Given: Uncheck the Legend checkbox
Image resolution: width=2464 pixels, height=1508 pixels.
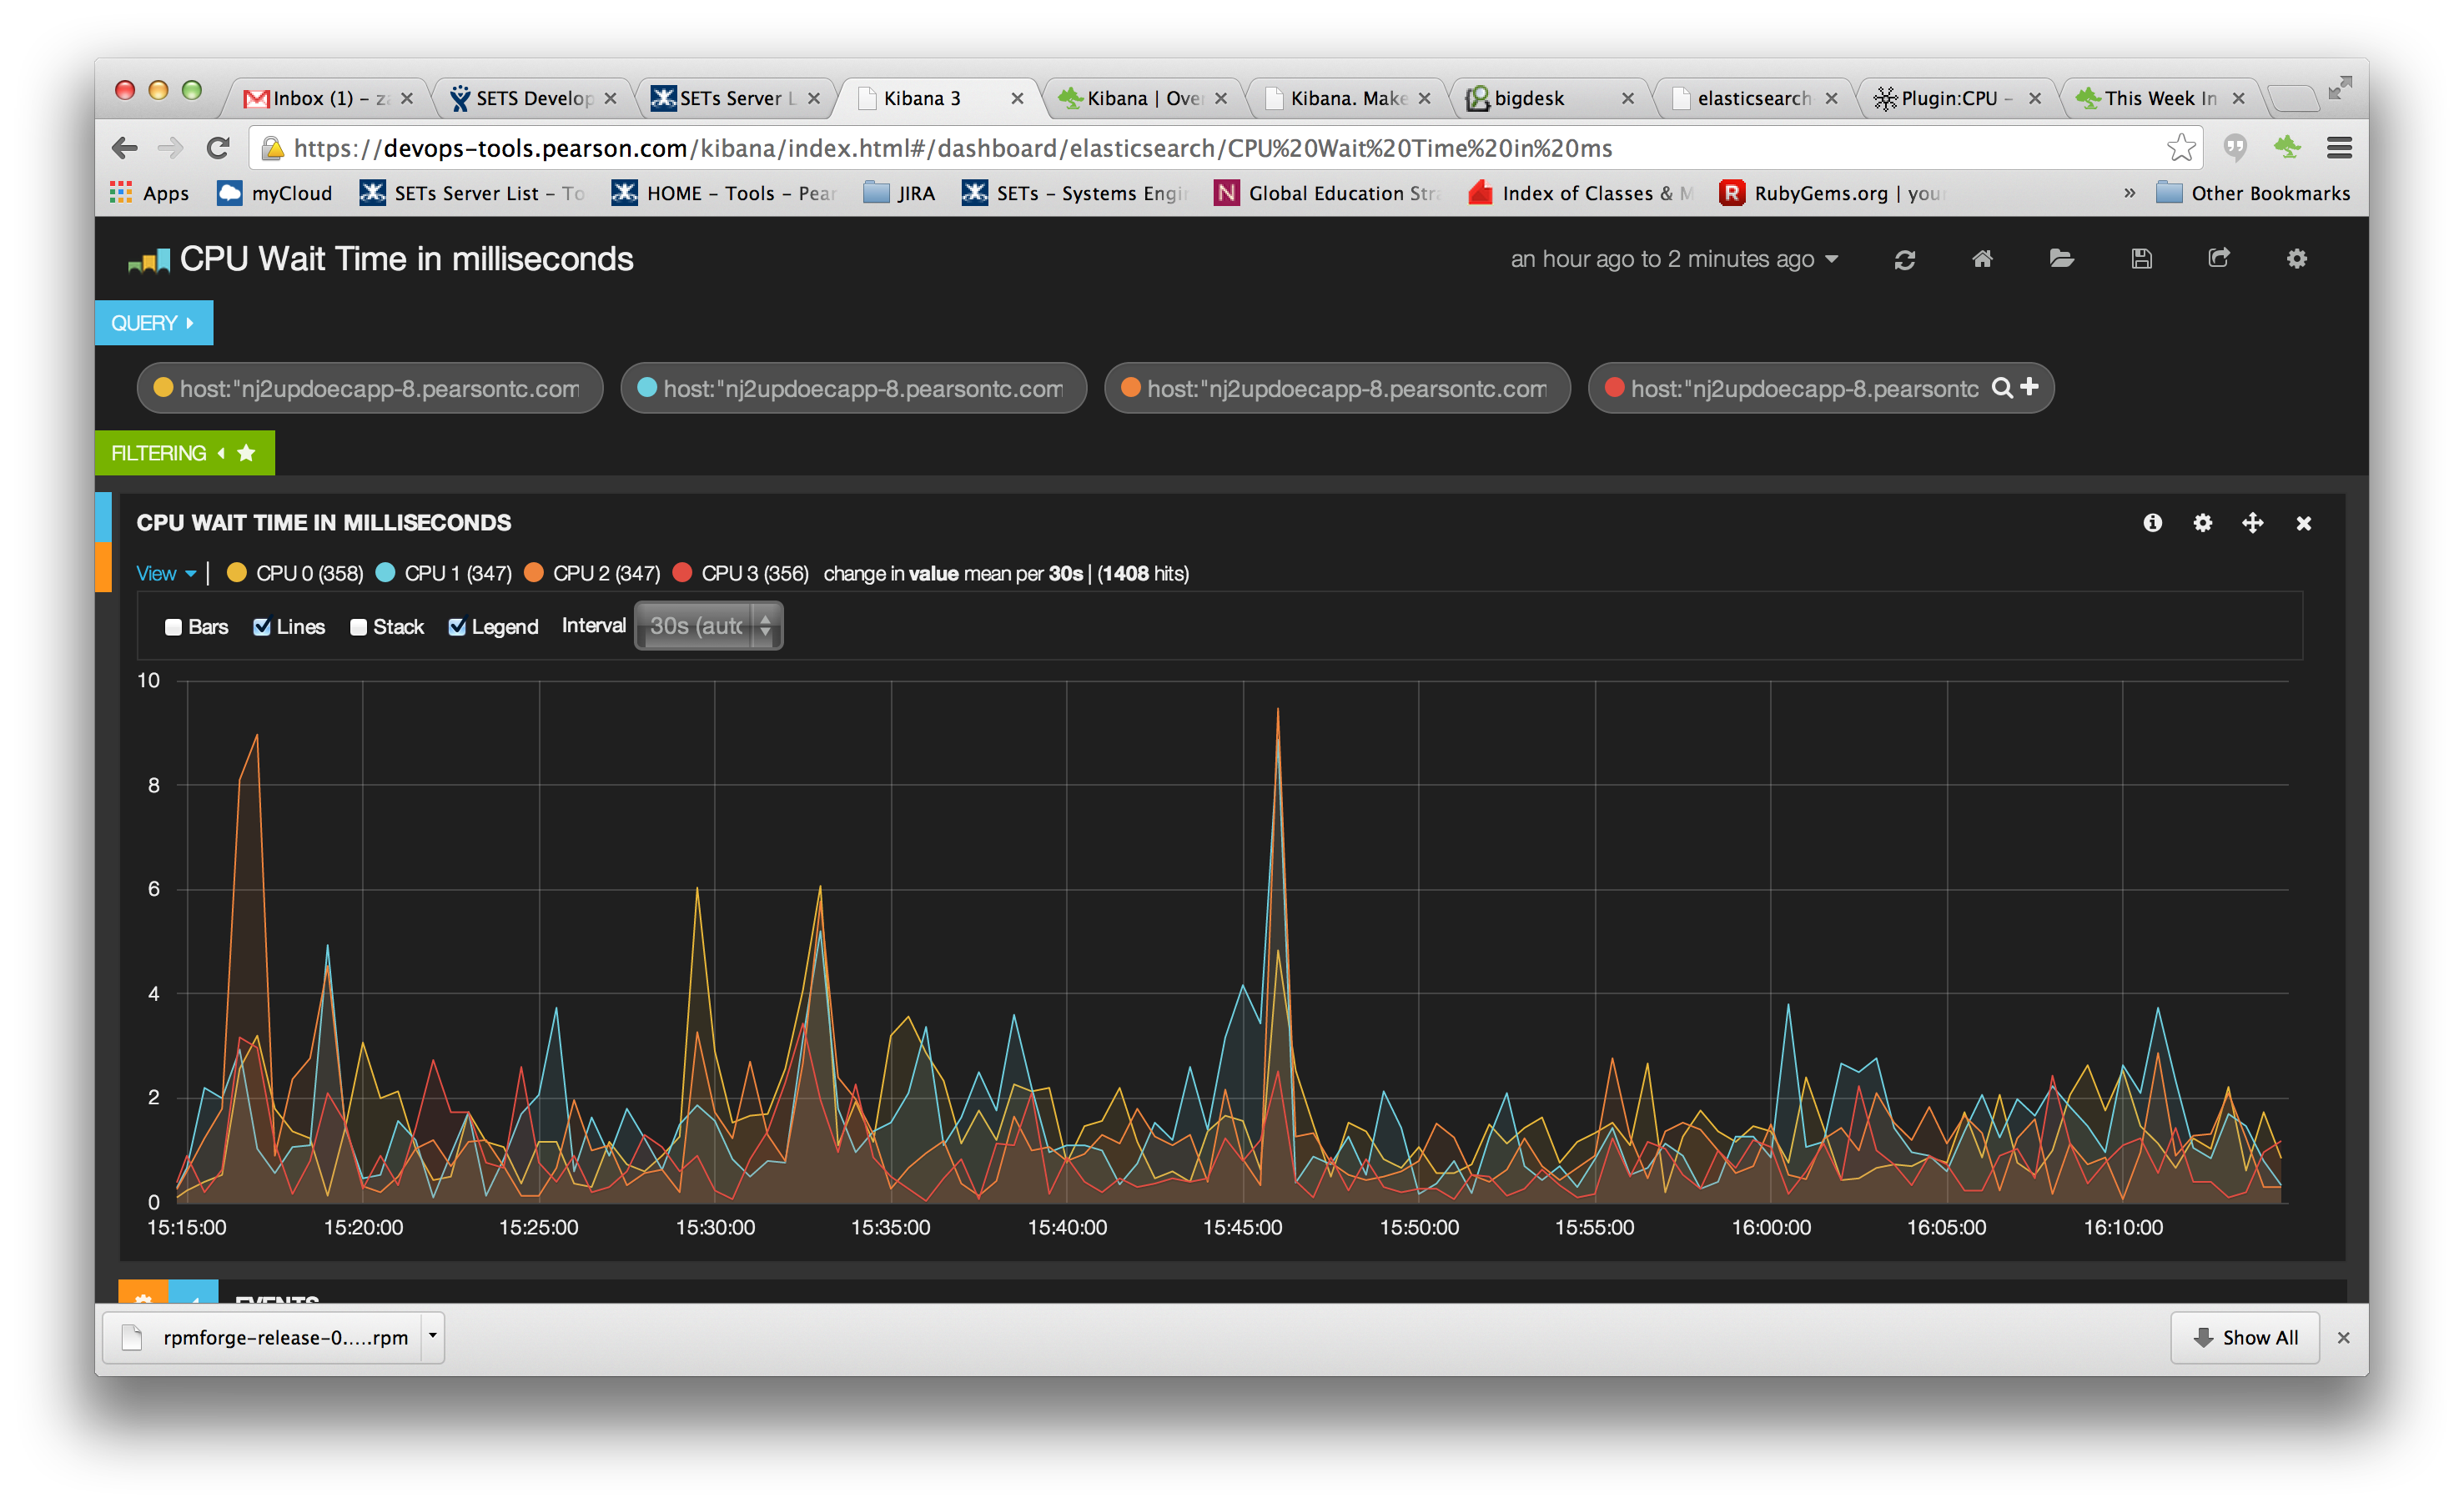Looking at the screenshot, I should point(457,627).
